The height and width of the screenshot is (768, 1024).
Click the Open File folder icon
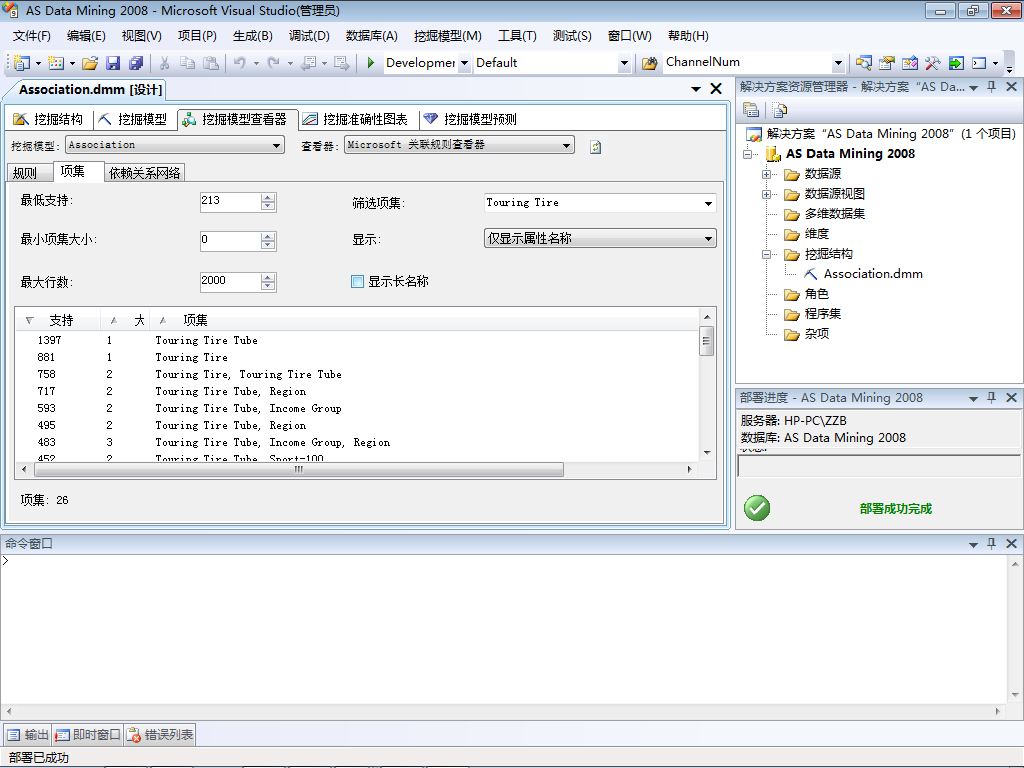coord(90,63)
